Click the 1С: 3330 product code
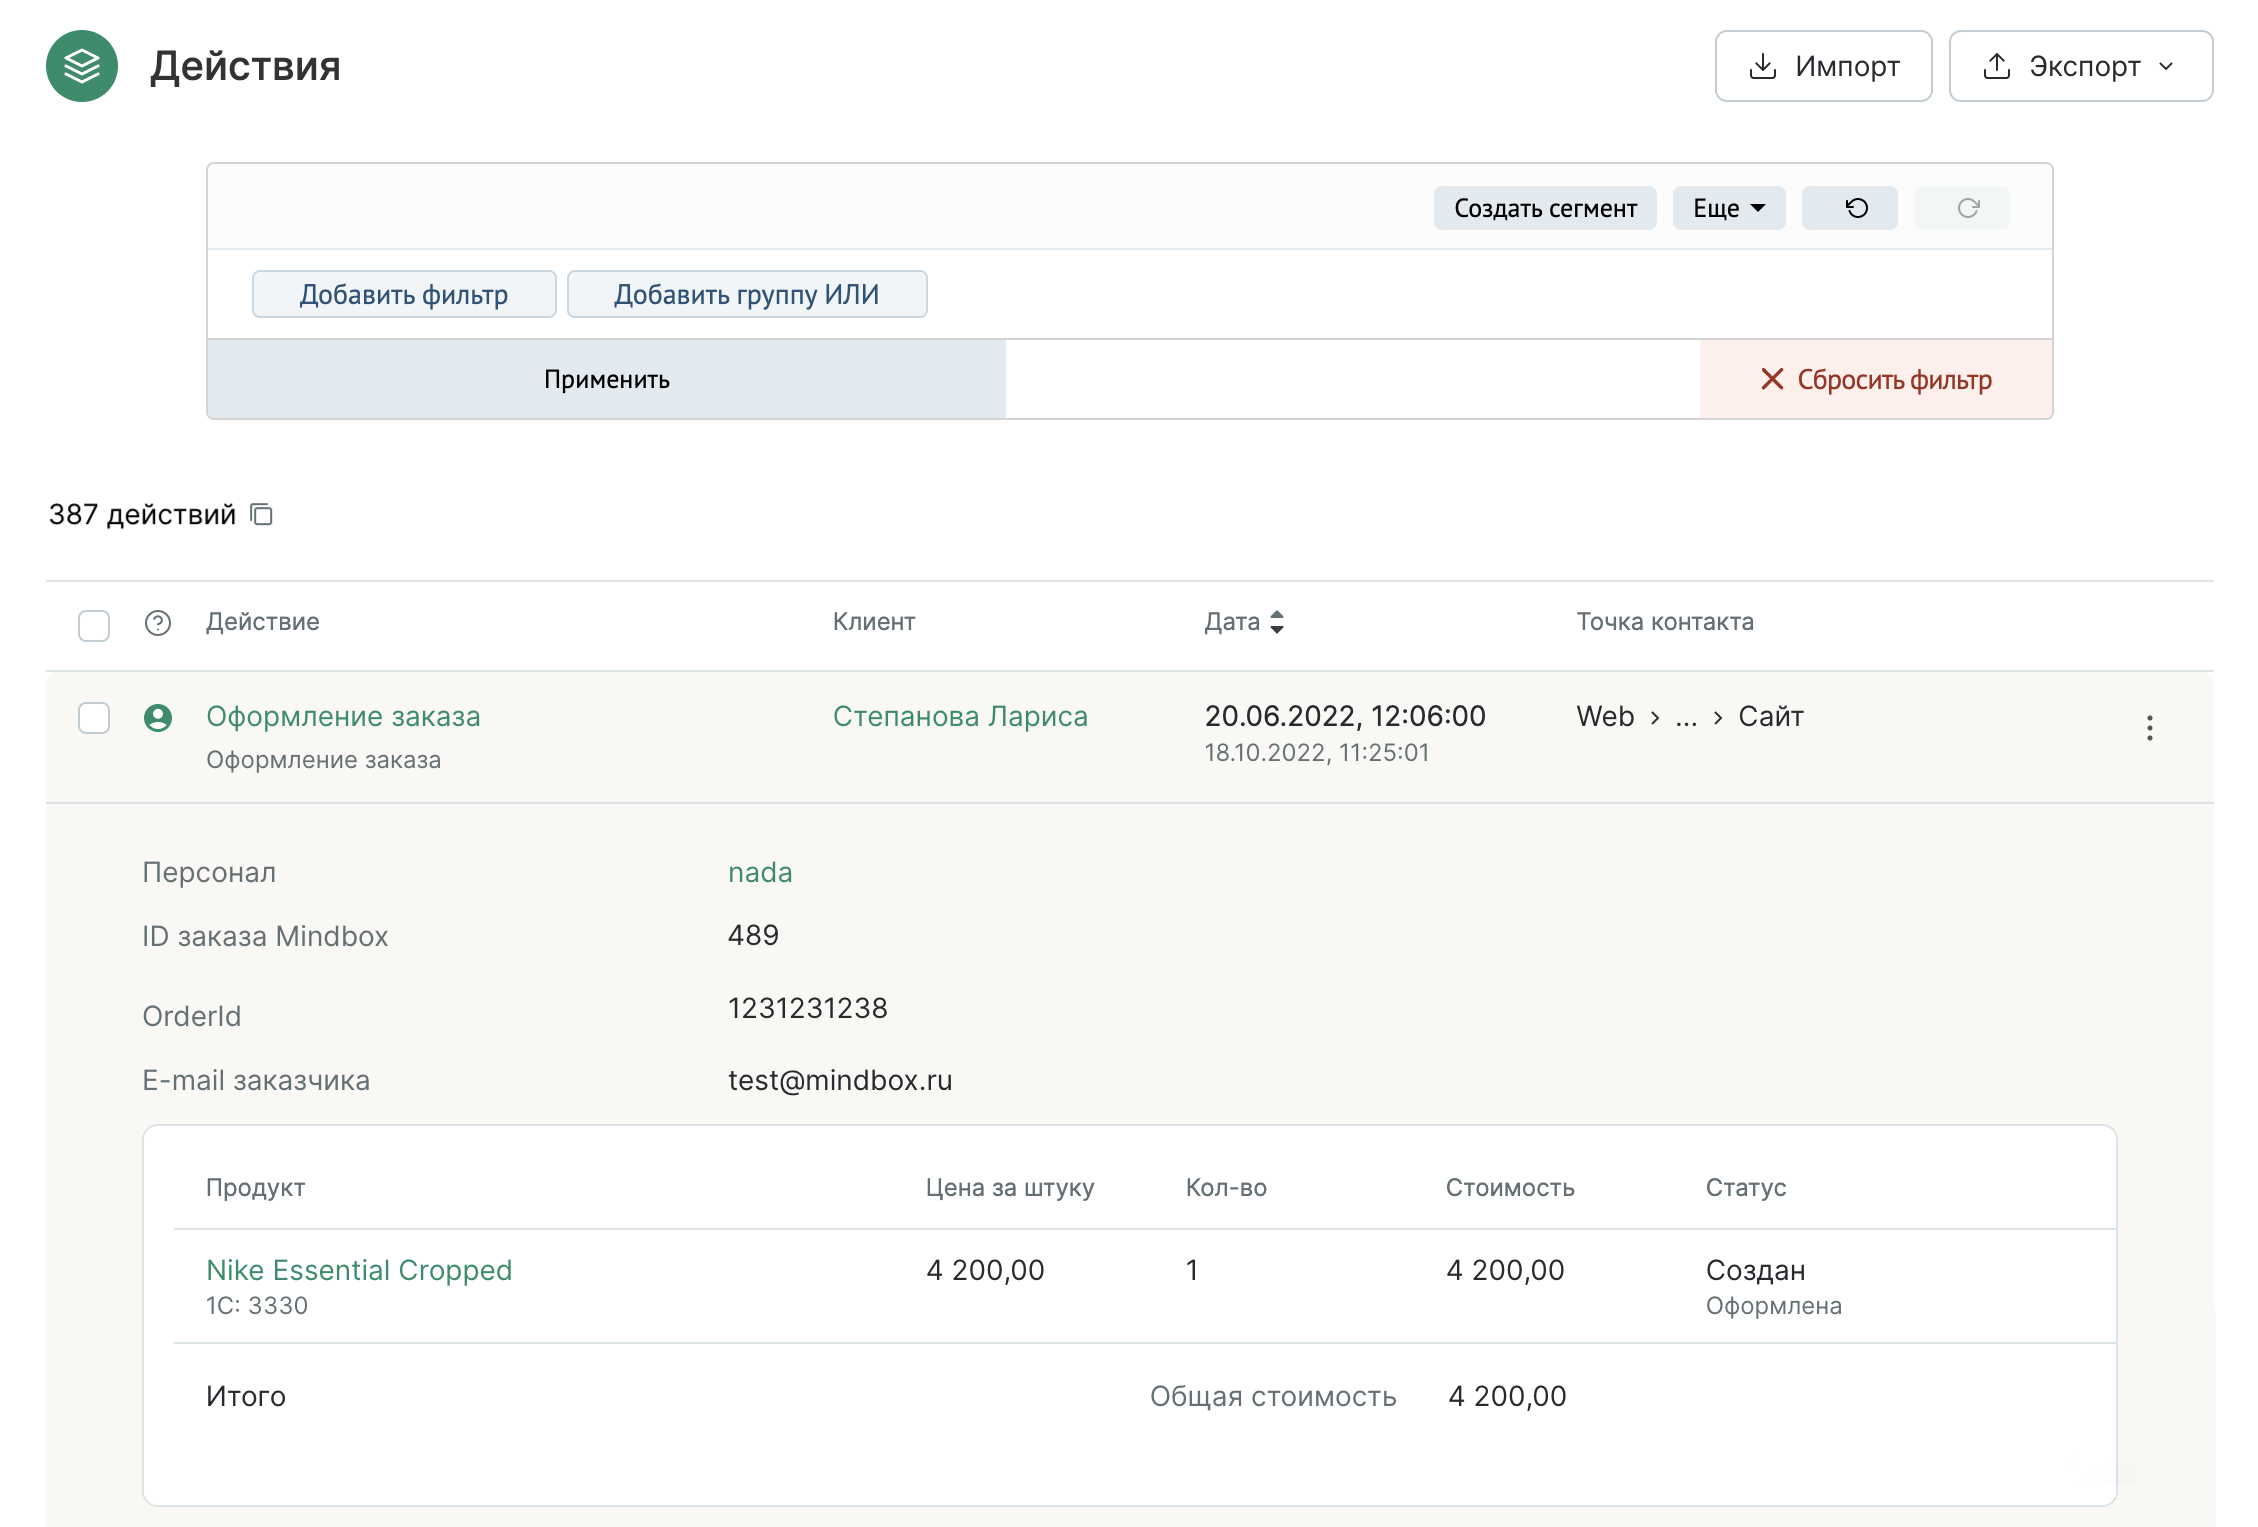This screenshot has width=2258, height=1527. point(257,1305)
